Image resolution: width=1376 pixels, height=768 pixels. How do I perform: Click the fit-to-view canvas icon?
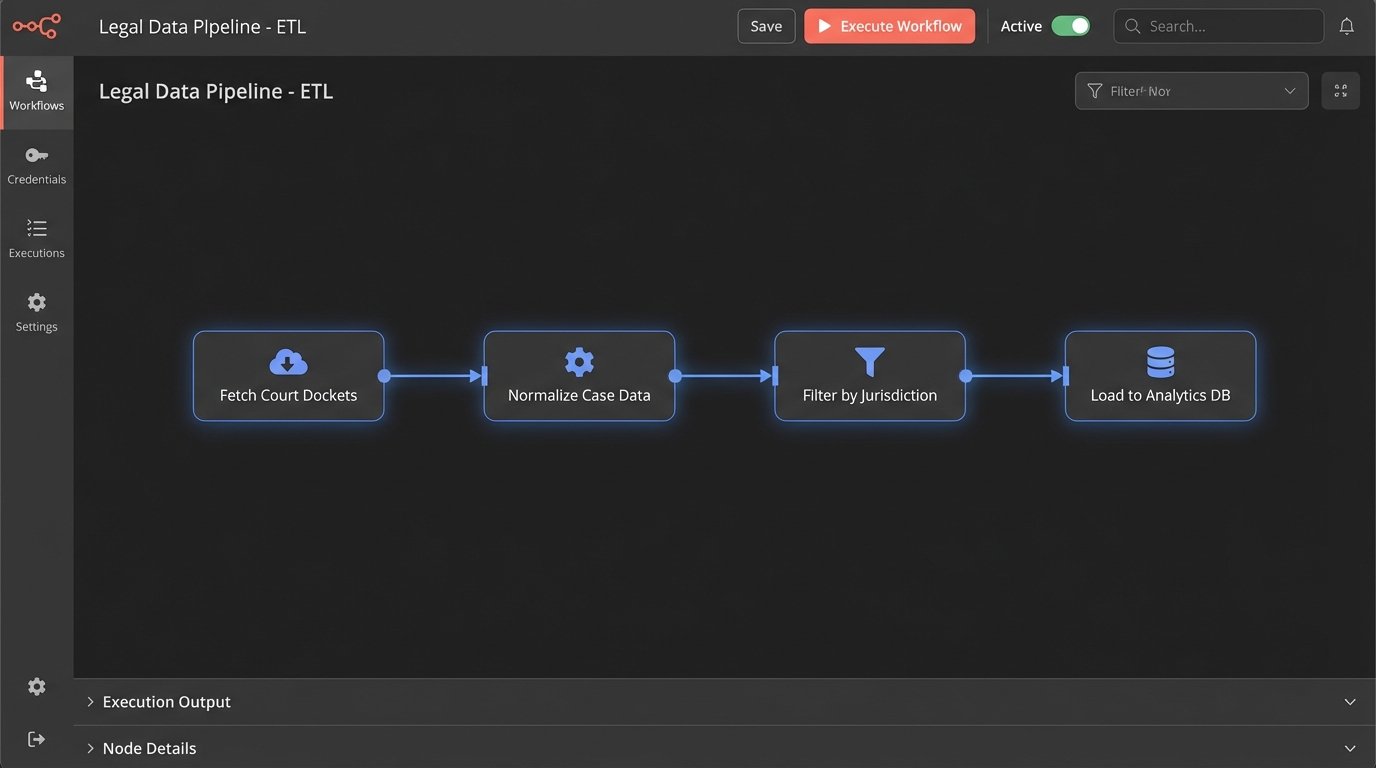point(1340,91)
